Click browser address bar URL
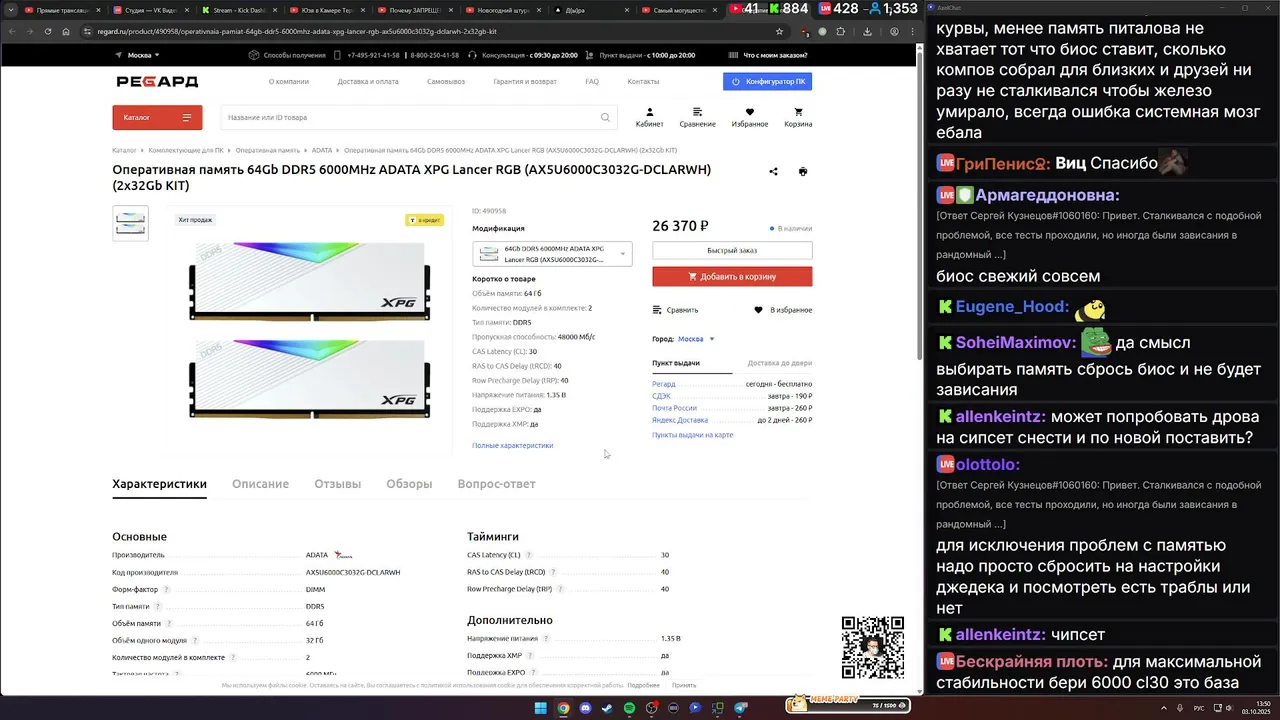 click(297, 31)
